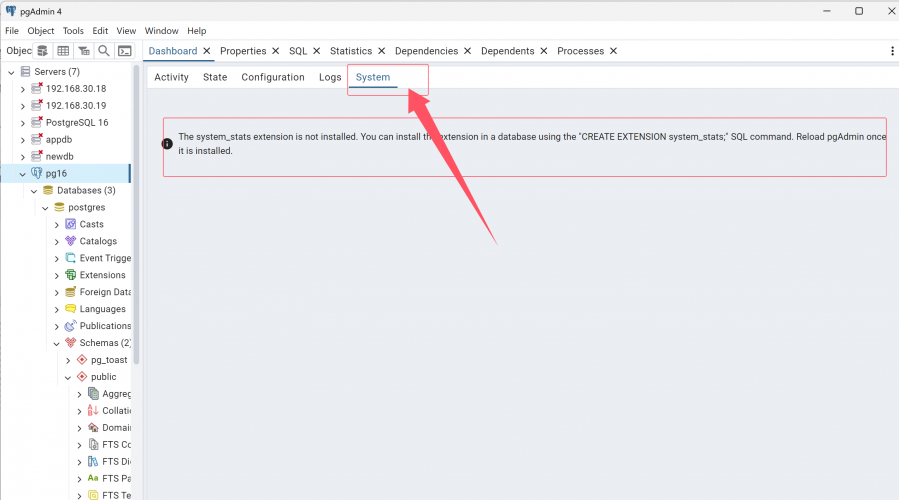
Task: Click the Servers group icon
Action: [x=25, y=71]
